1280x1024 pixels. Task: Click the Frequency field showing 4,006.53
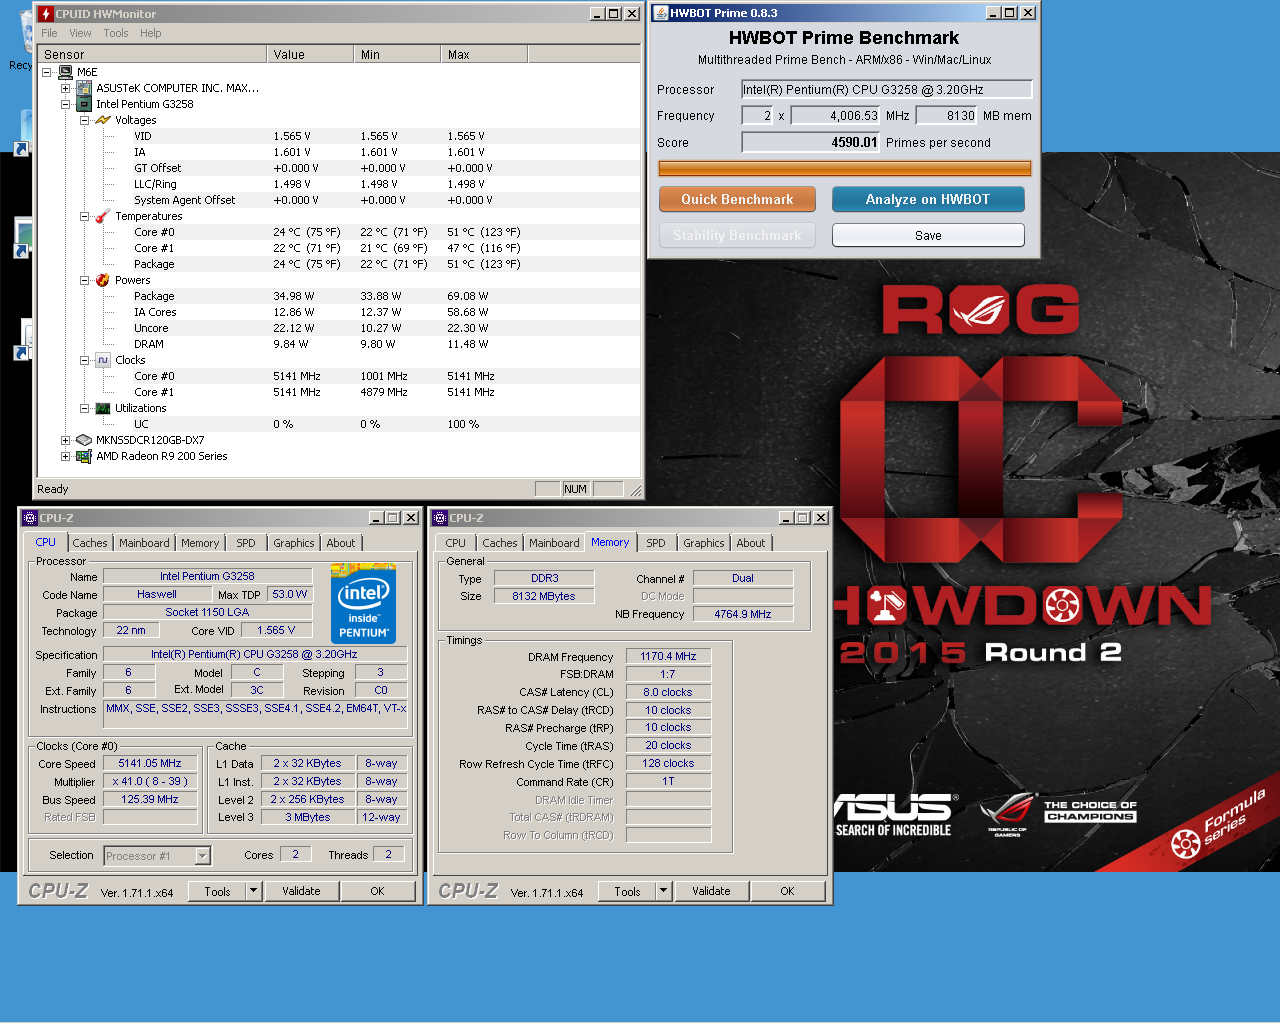tap(836, 115)
